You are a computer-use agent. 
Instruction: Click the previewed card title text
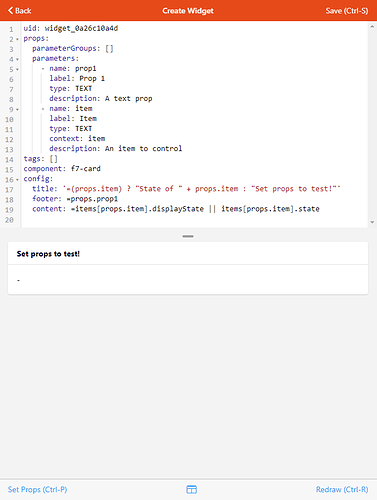point(48,254)
